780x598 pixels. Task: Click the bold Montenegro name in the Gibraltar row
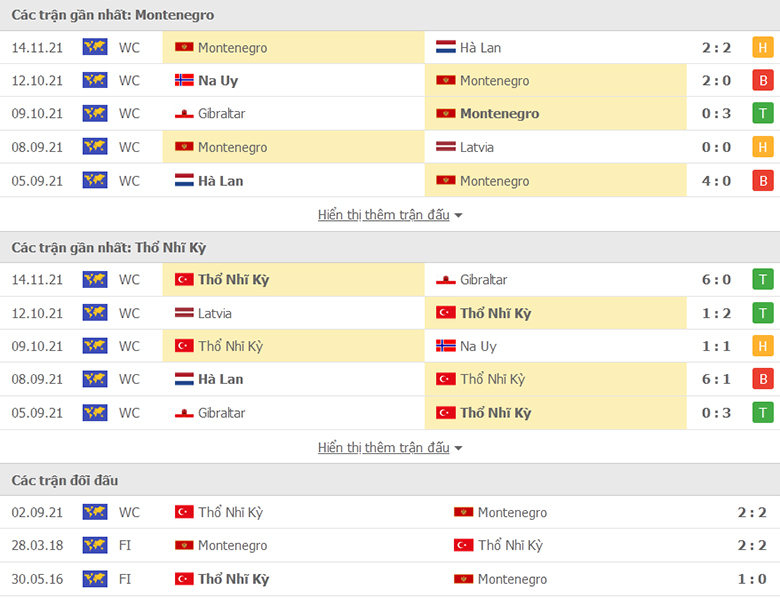tap(499, 113)
